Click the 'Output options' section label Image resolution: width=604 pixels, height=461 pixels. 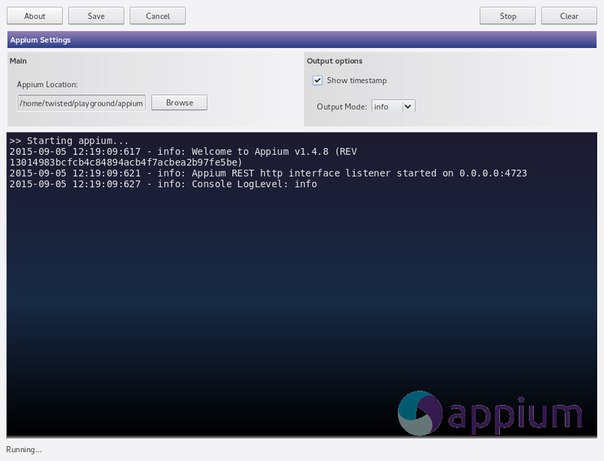click(334, 61)
